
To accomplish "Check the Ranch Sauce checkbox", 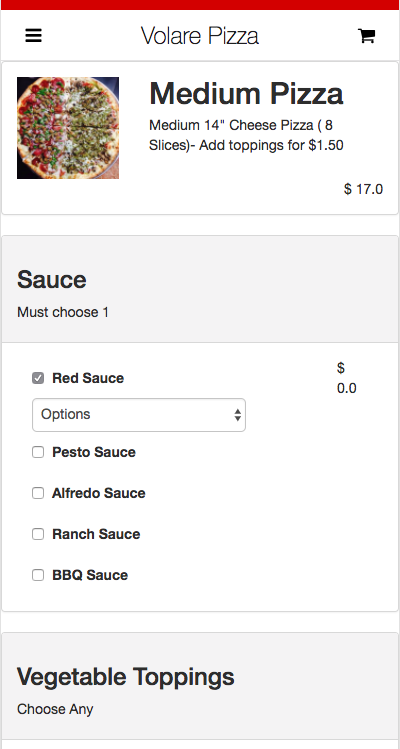I will click(x=38, y=534).
